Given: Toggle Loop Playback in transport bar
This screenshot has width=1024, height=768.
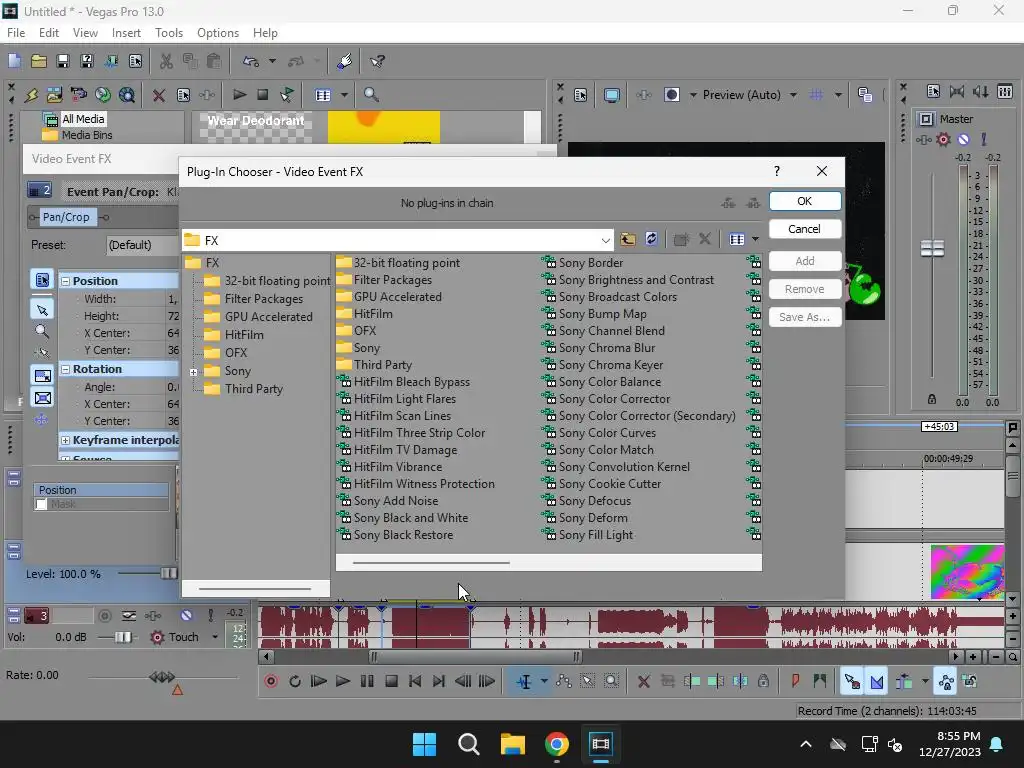Looking at the screenshot, I should click(295, 681).
